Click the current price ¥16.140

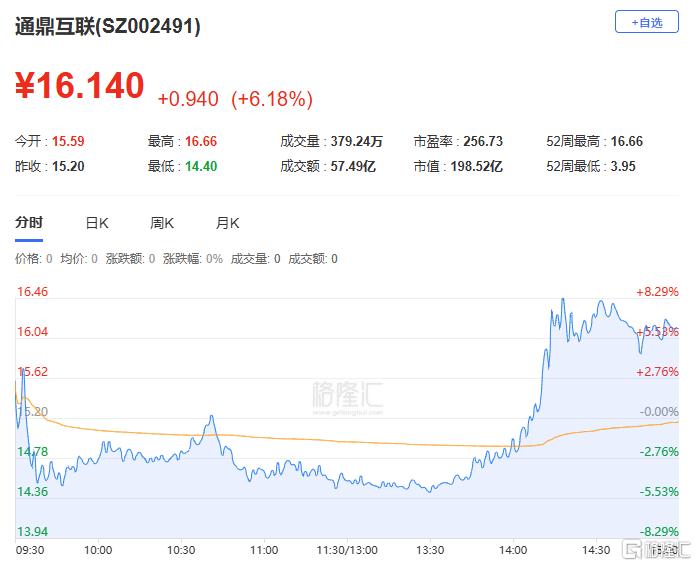point(80,87)
